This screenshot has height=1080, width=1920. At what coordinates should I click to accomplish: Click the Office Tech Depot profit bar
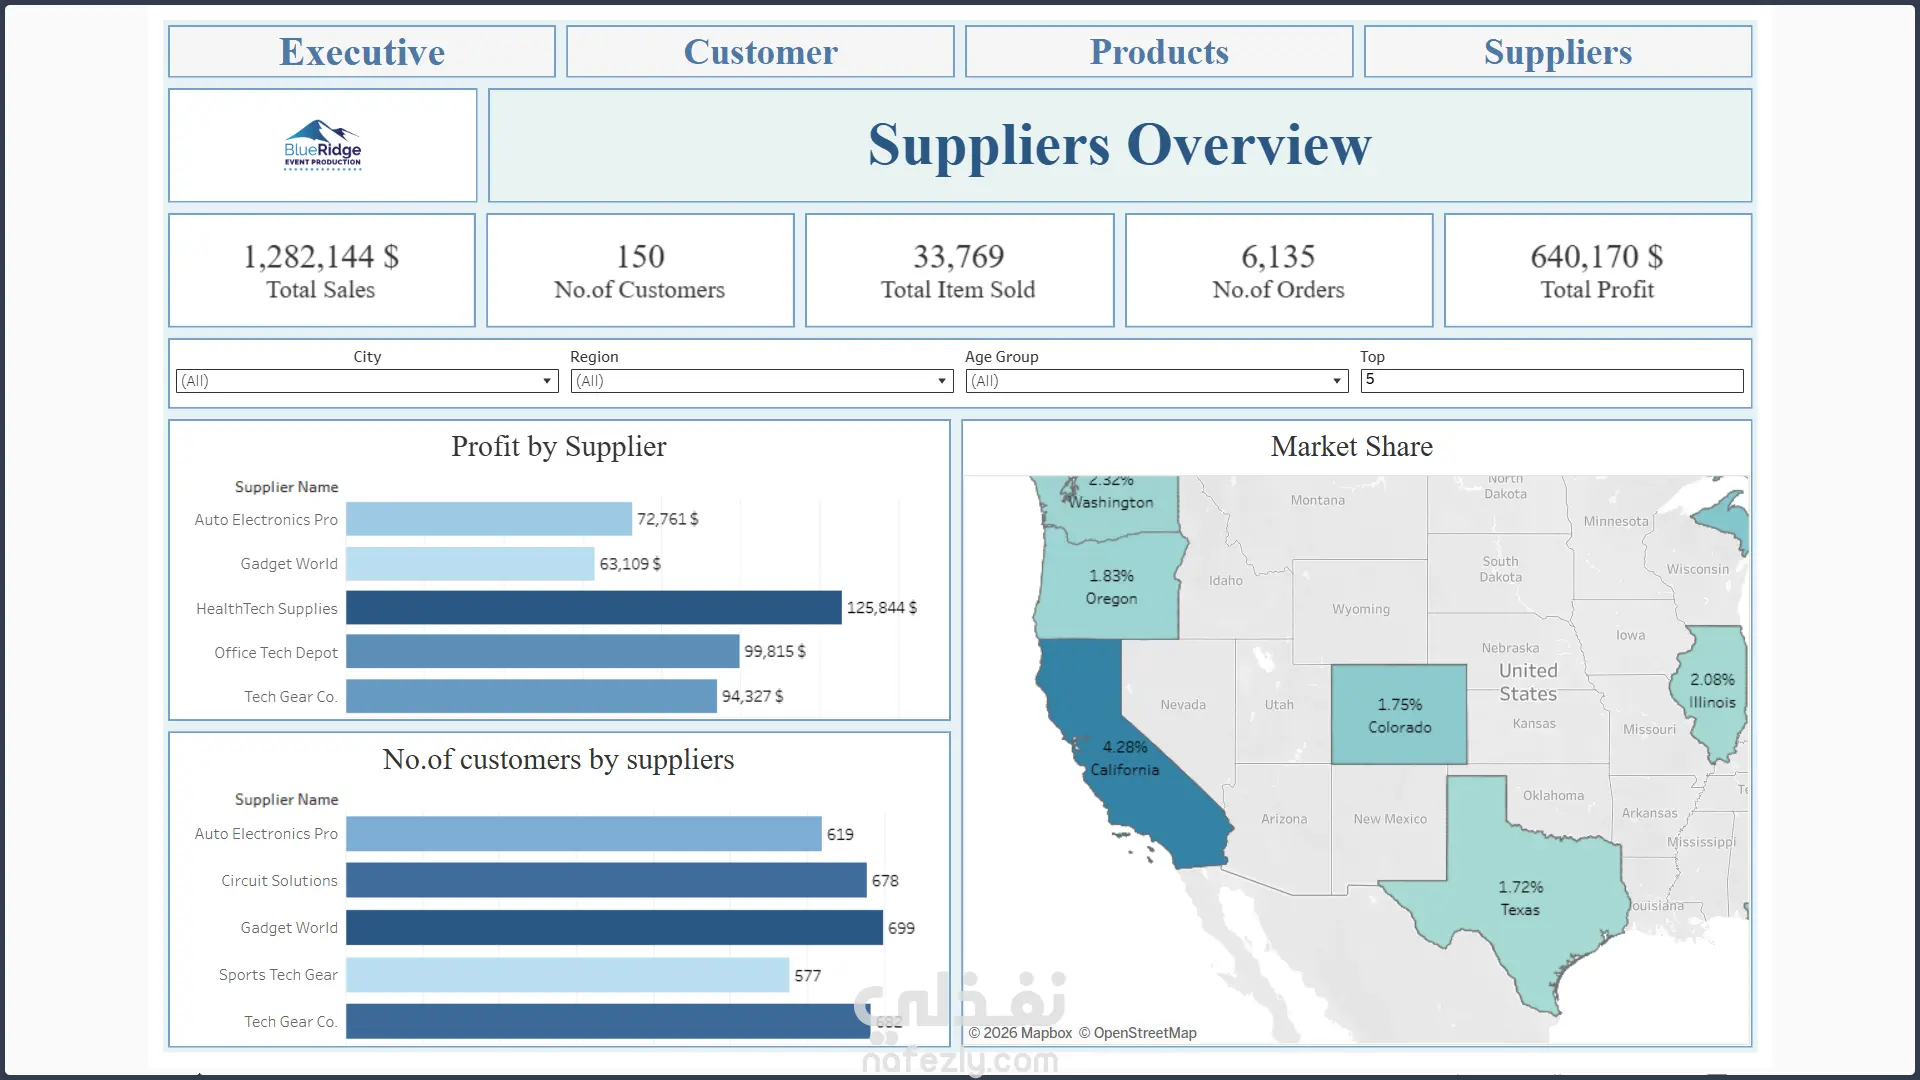542,652
